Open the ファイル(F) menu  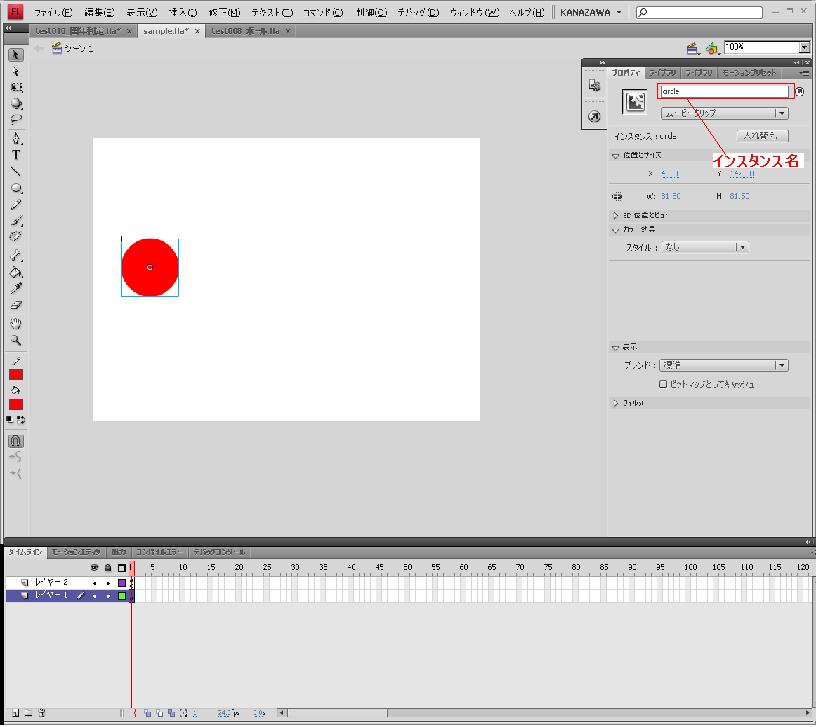pyautogui.click(x=53, y=12)
